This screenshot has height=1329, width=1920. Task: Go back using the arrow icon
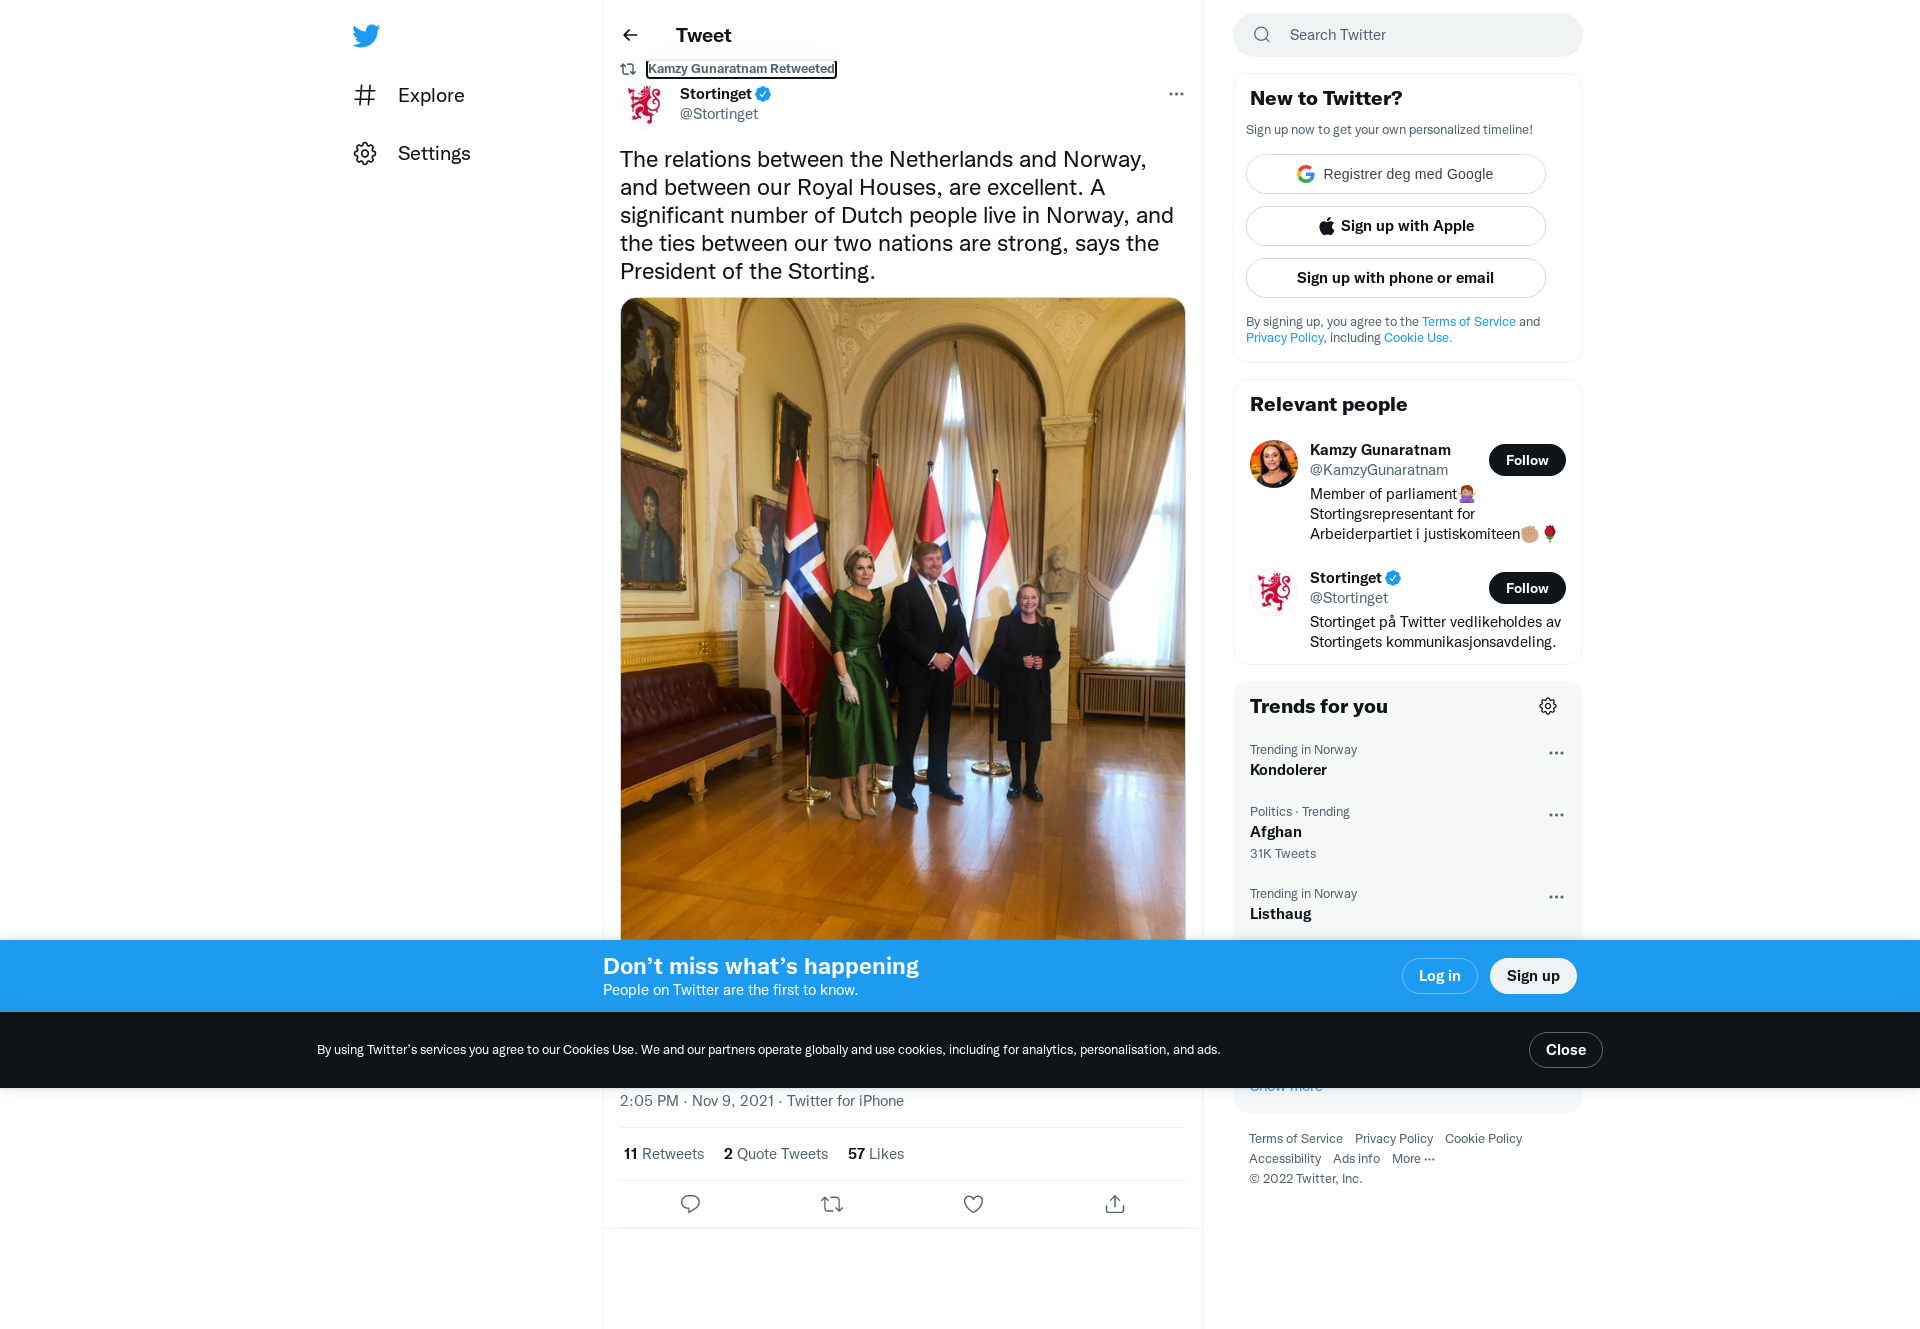coord(630,35)
